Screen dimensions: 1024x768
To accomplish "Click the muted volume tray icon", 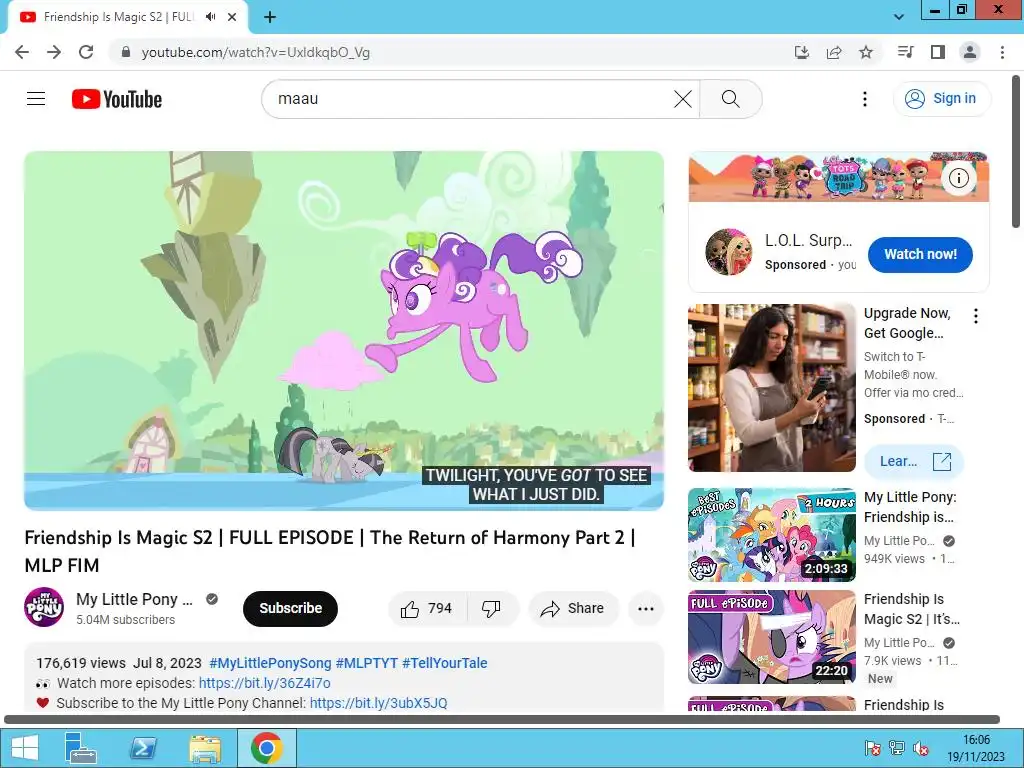I will click(x=921, y=748).
